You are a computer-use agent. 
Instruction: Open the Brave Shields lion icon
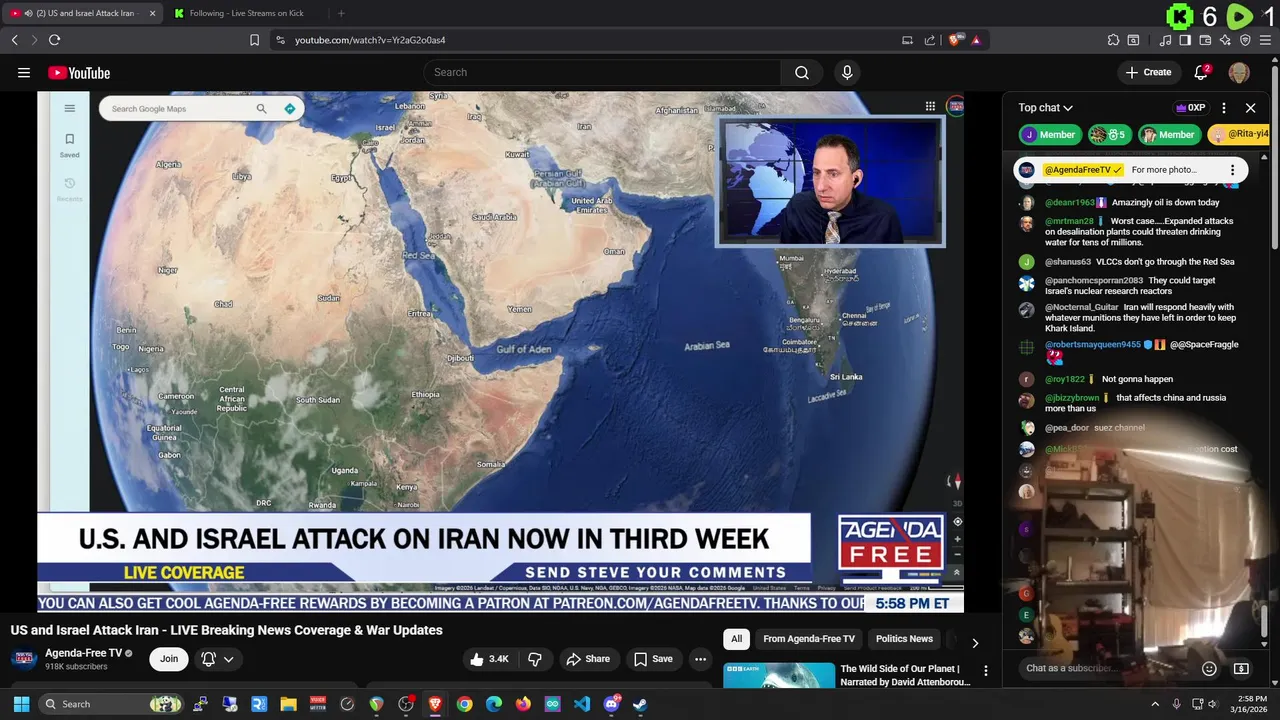956,40
